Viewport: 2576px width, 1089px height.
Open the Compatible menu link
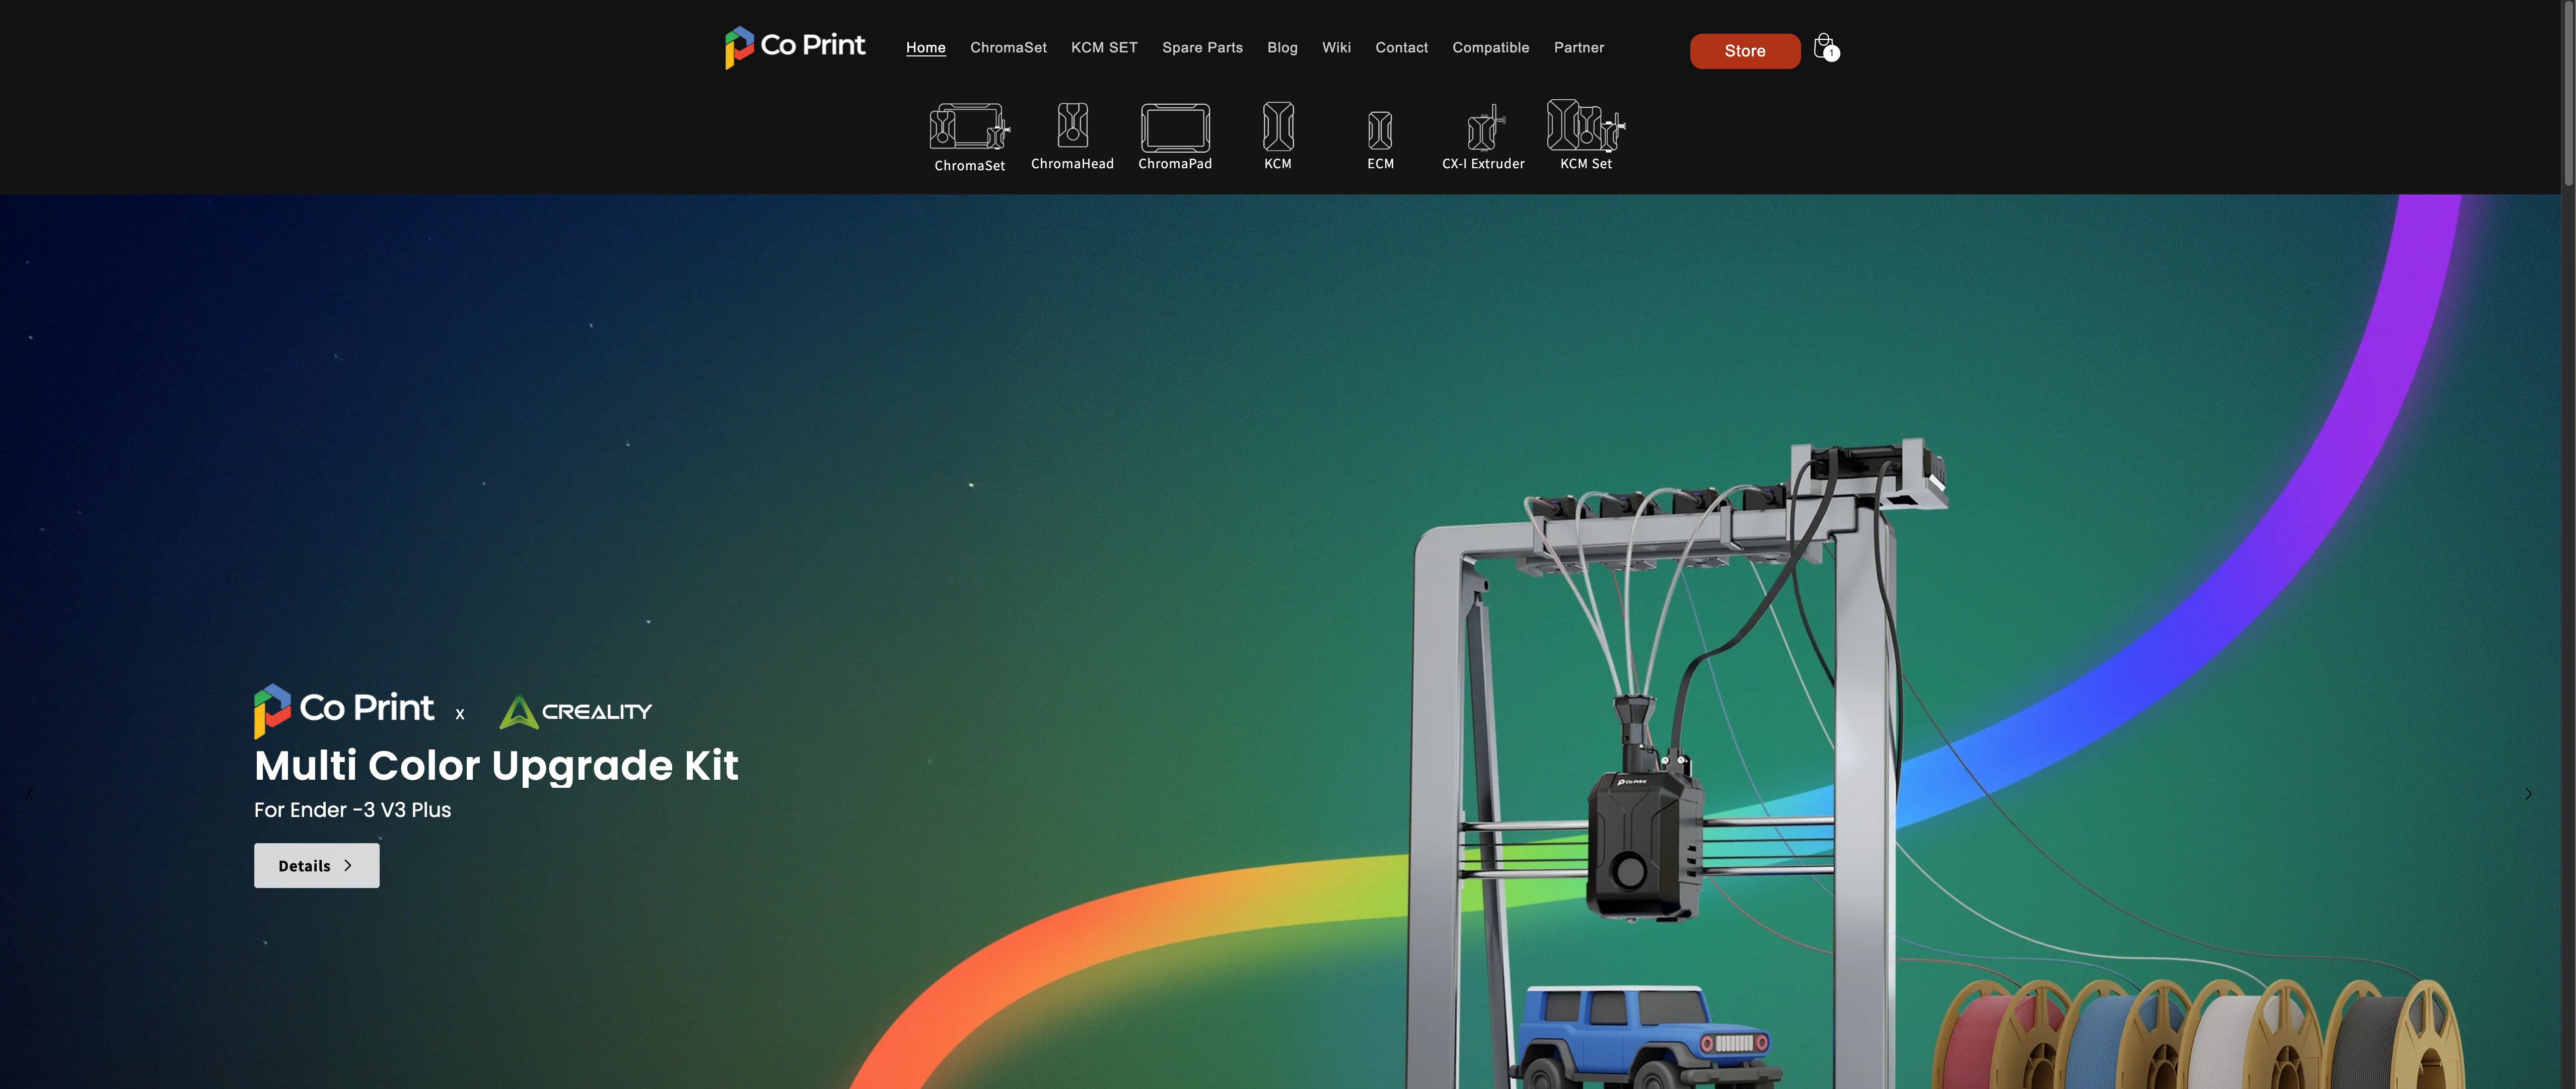(x=1490, y=47)
